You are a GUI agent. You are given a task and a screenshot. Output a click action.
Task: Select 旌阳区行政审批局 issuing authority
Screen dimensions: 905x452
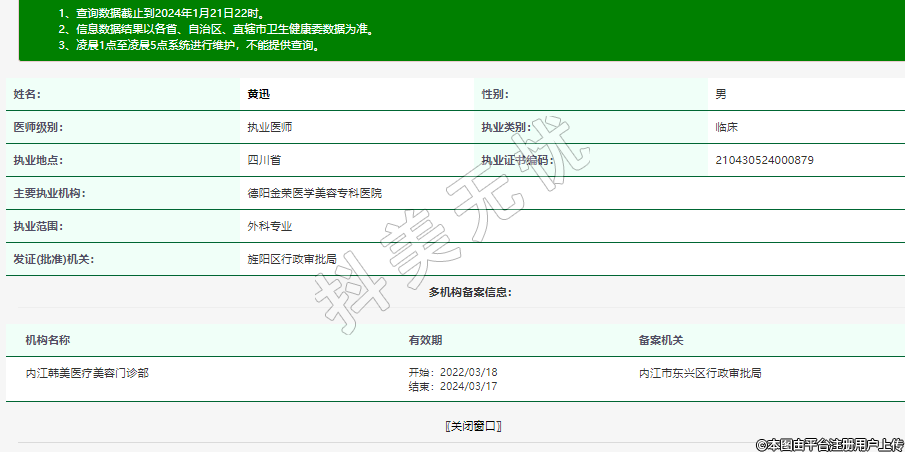point(292,259)
